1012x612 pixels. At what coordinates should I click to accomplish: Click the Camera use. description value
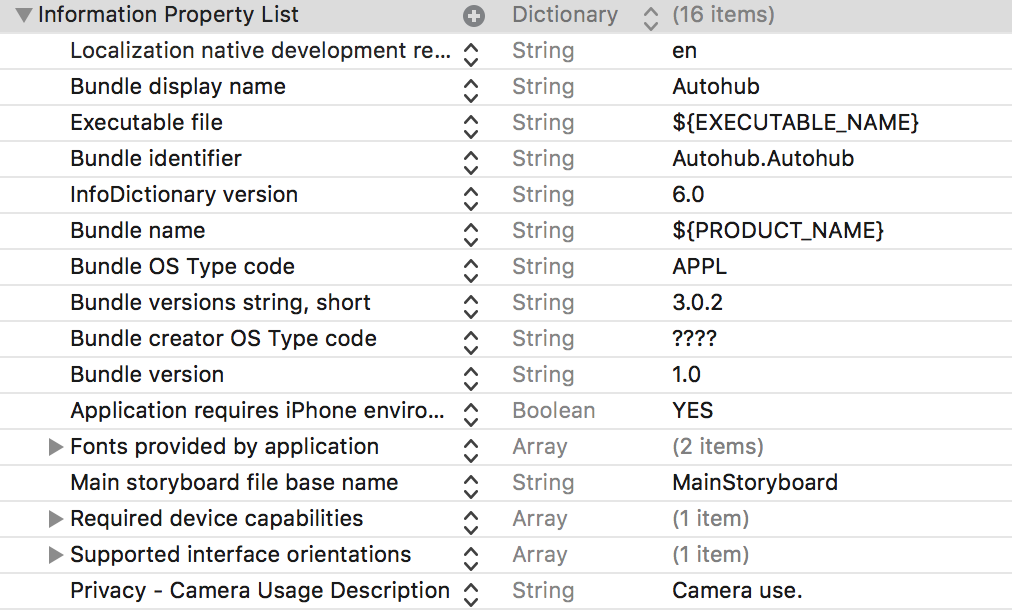(737, 591)
